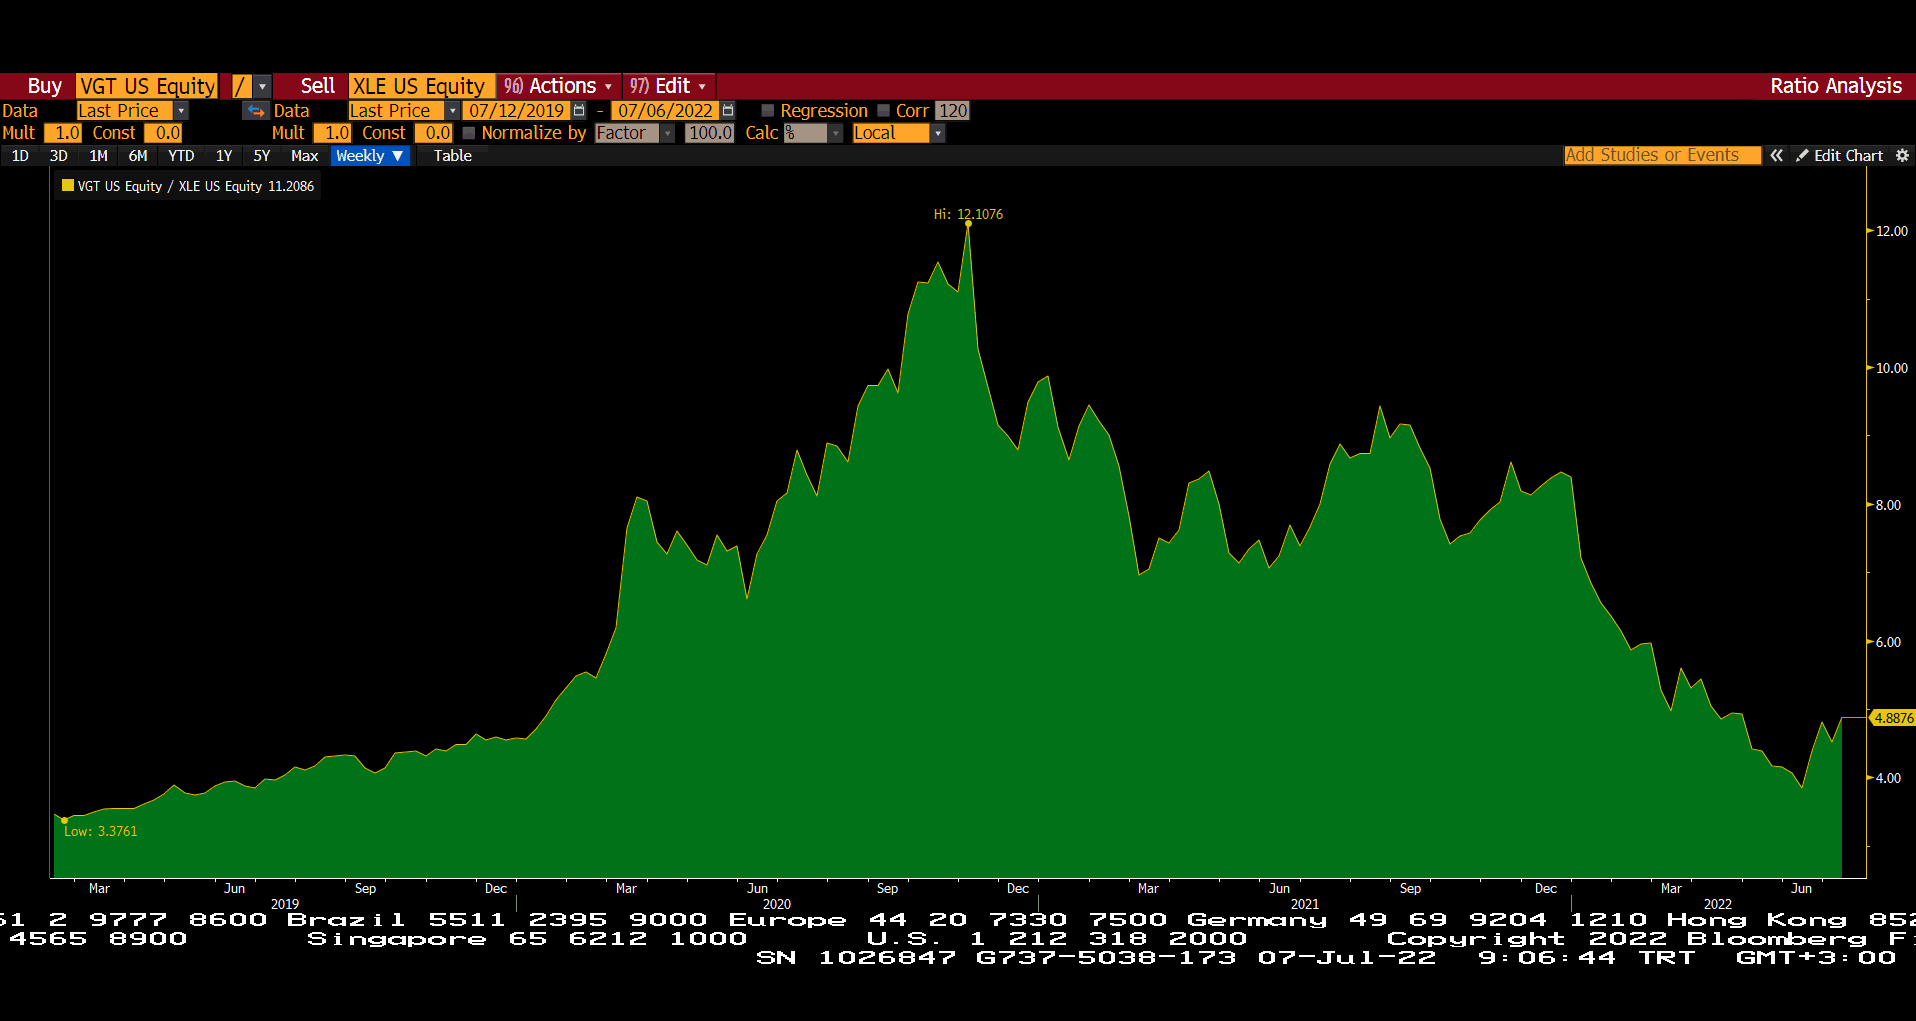This screenshot has height=1021, width=1916.
Task: Select the 6M range tab
Action: [138, 155]
